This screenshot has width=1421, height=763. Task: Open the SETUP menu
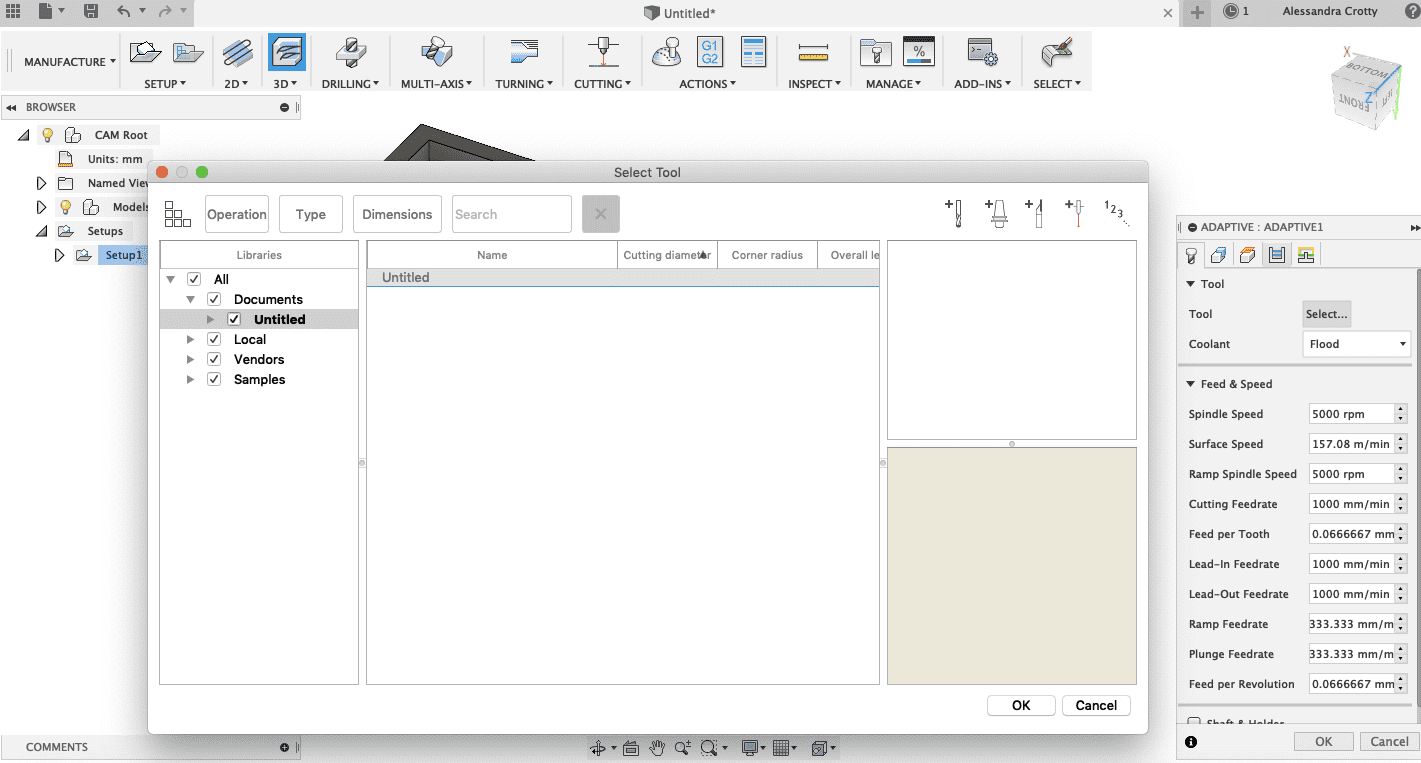tap(165, 84)
